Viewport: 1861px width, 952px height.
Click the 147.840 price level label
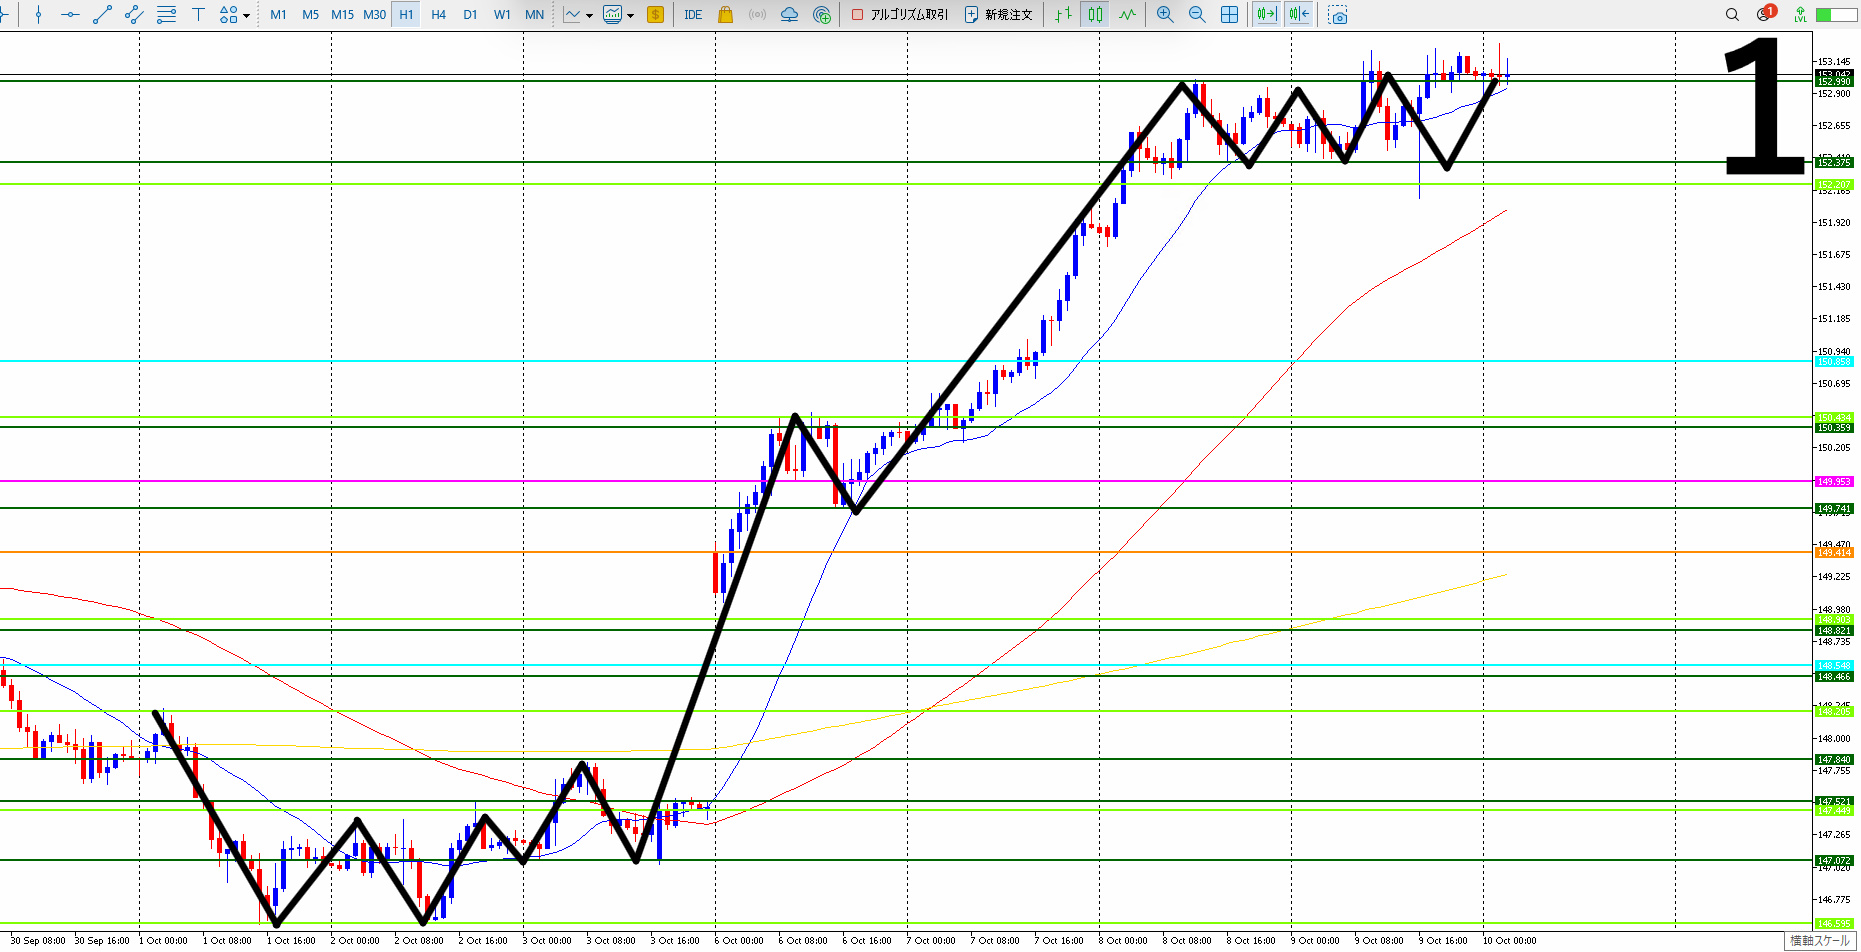click(1834, 759)
